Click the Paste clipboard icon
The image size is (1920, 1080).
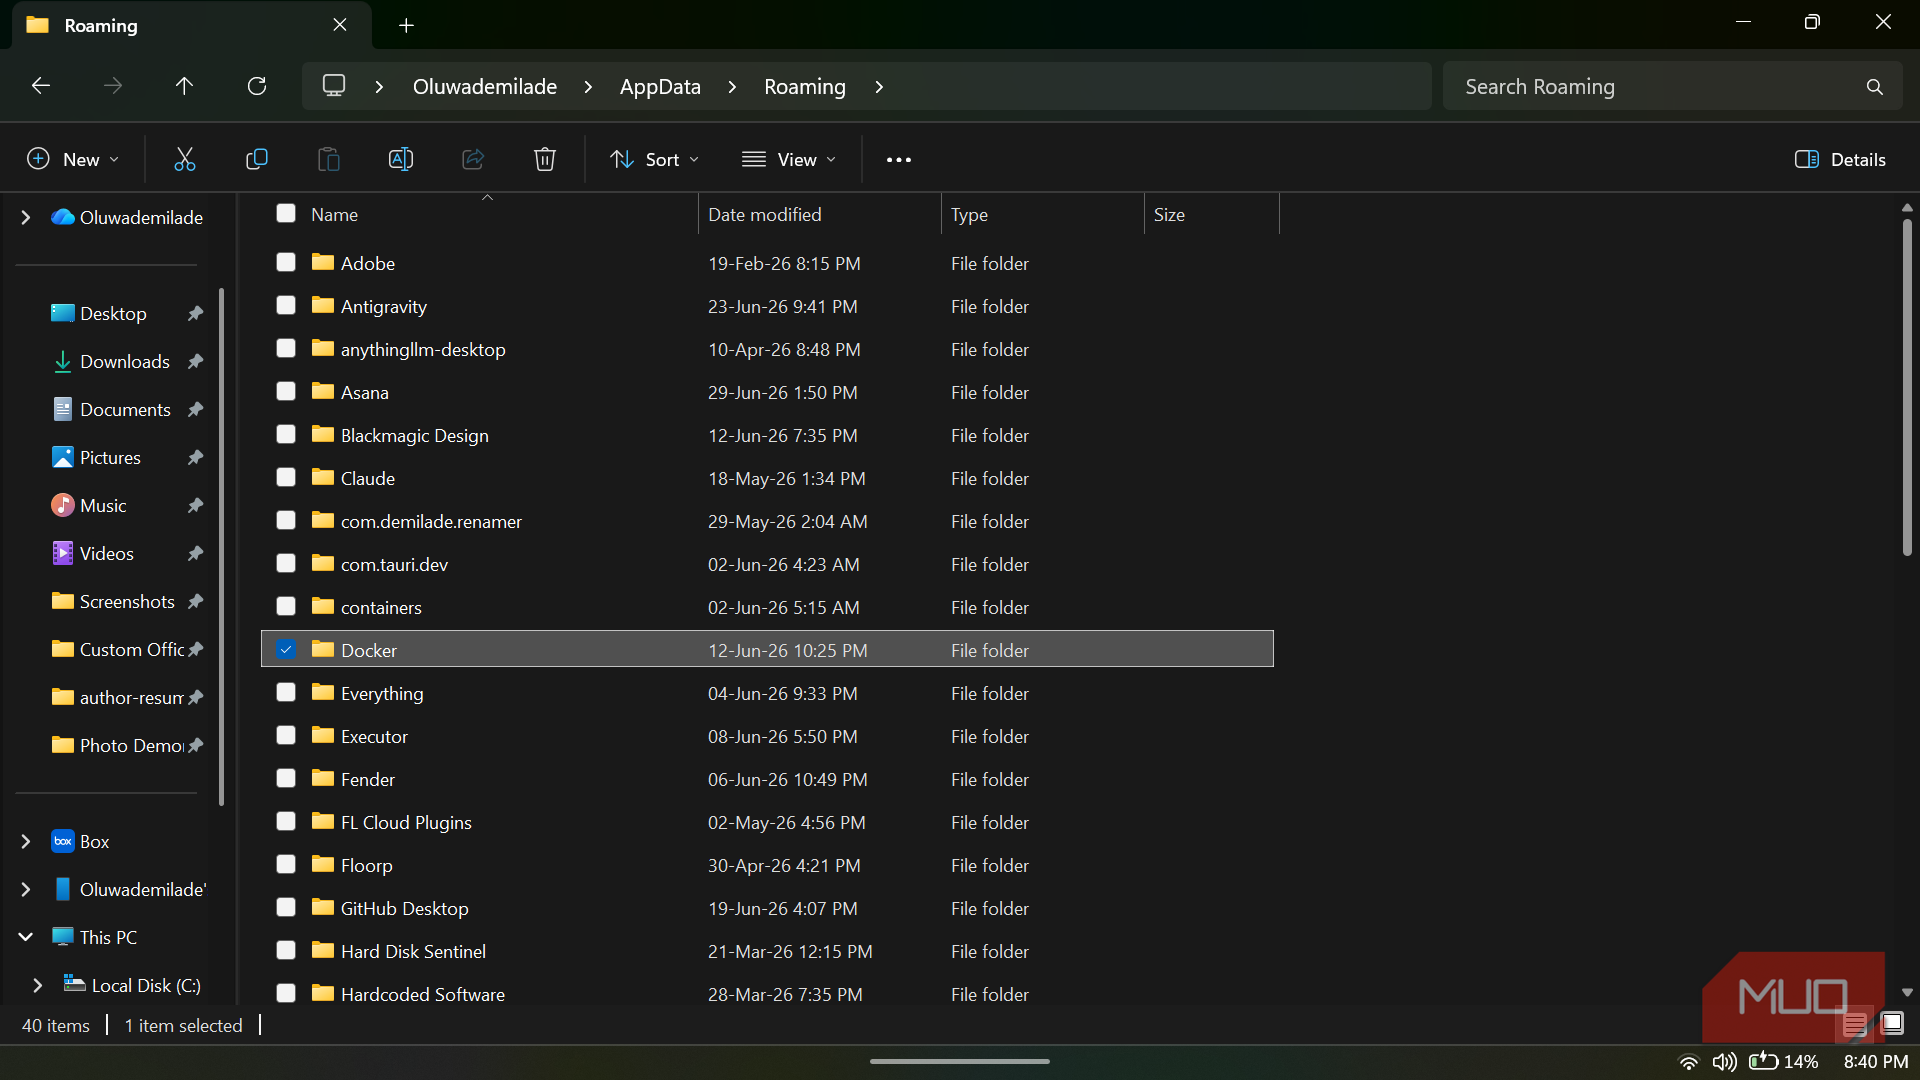point(329,159)
